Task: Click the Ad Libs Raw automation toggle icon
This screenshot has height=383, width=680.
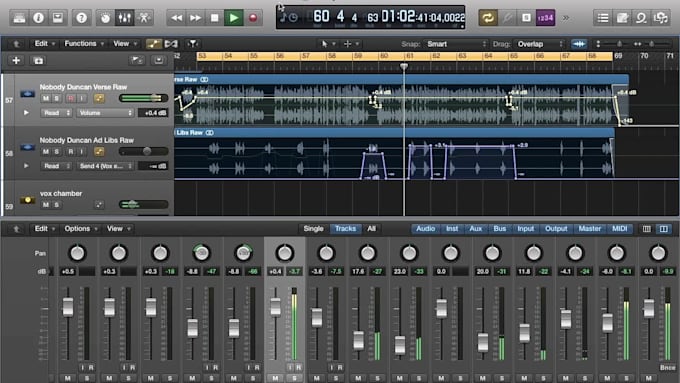Action: [x=99, y=151]
